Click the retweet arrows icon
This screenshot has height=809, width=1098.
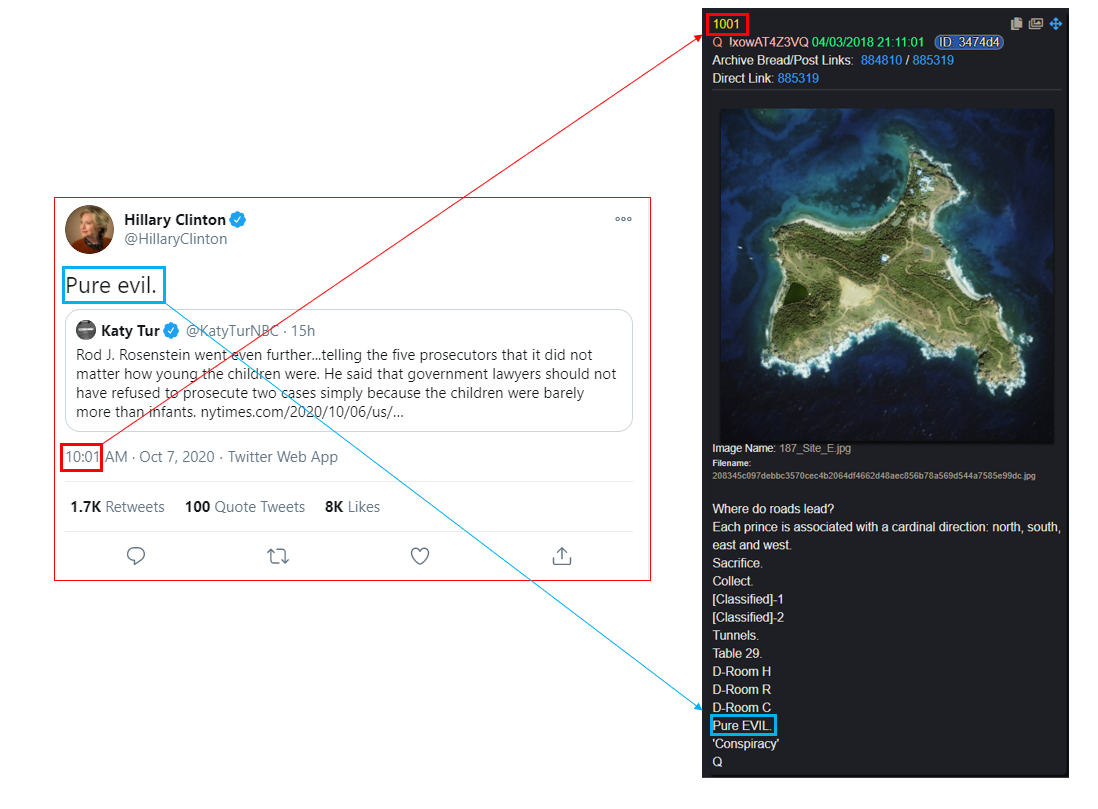click(278, 557)
